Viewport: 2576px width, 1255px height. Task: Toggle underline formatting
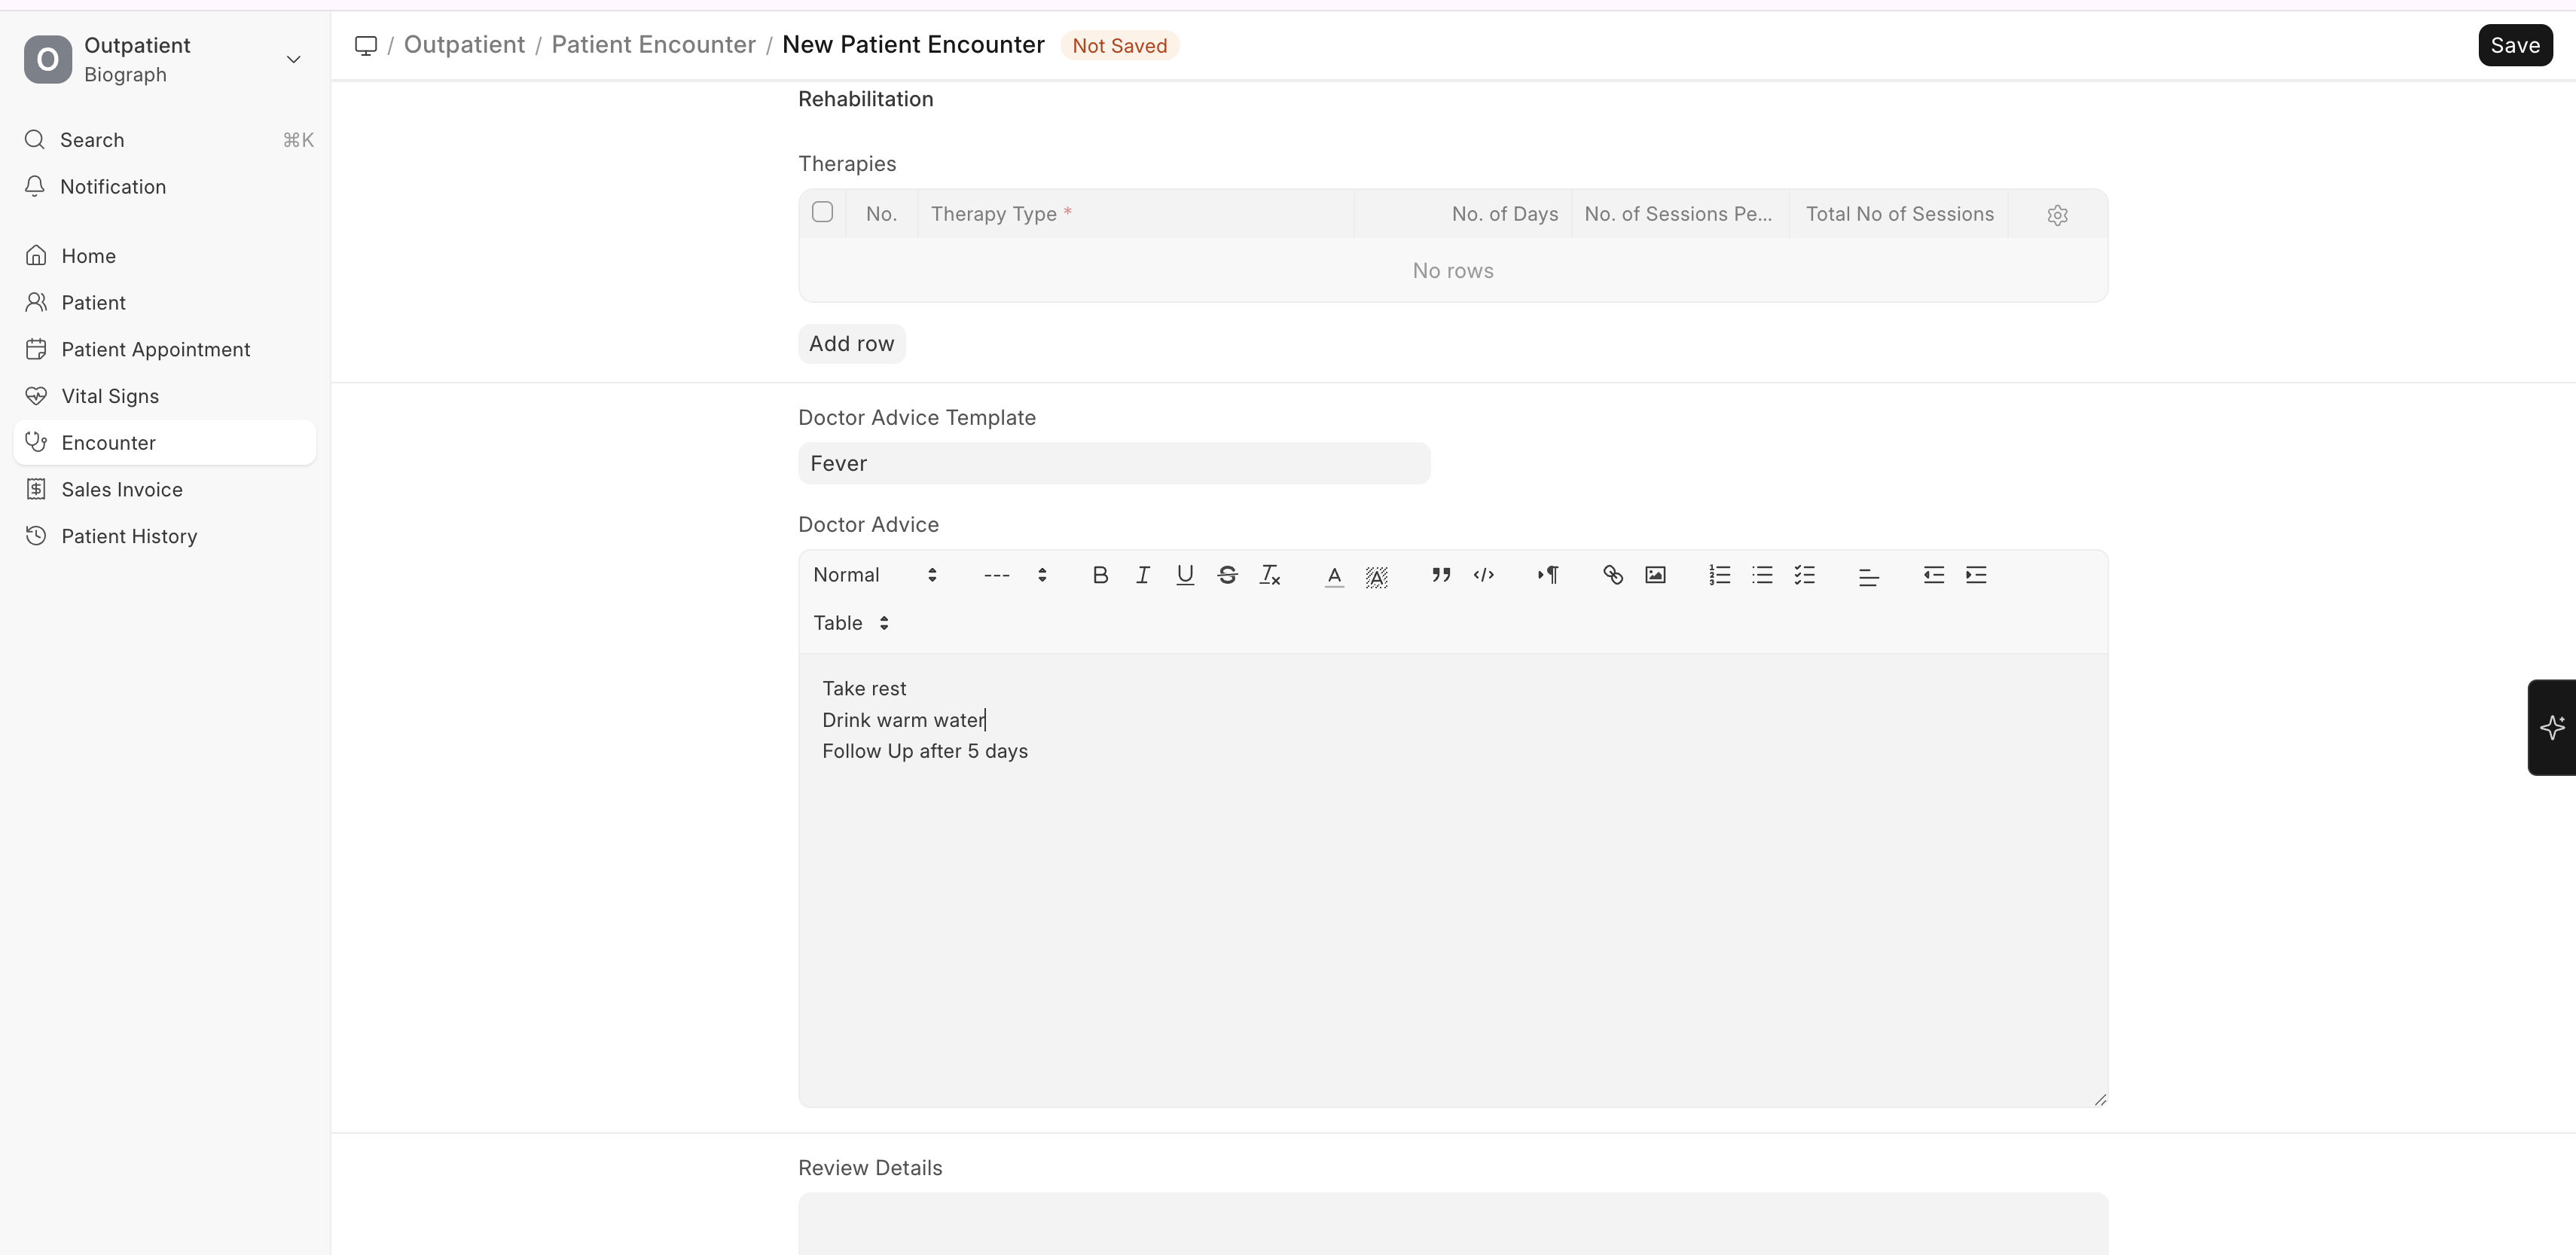[x=1185, y=575]
